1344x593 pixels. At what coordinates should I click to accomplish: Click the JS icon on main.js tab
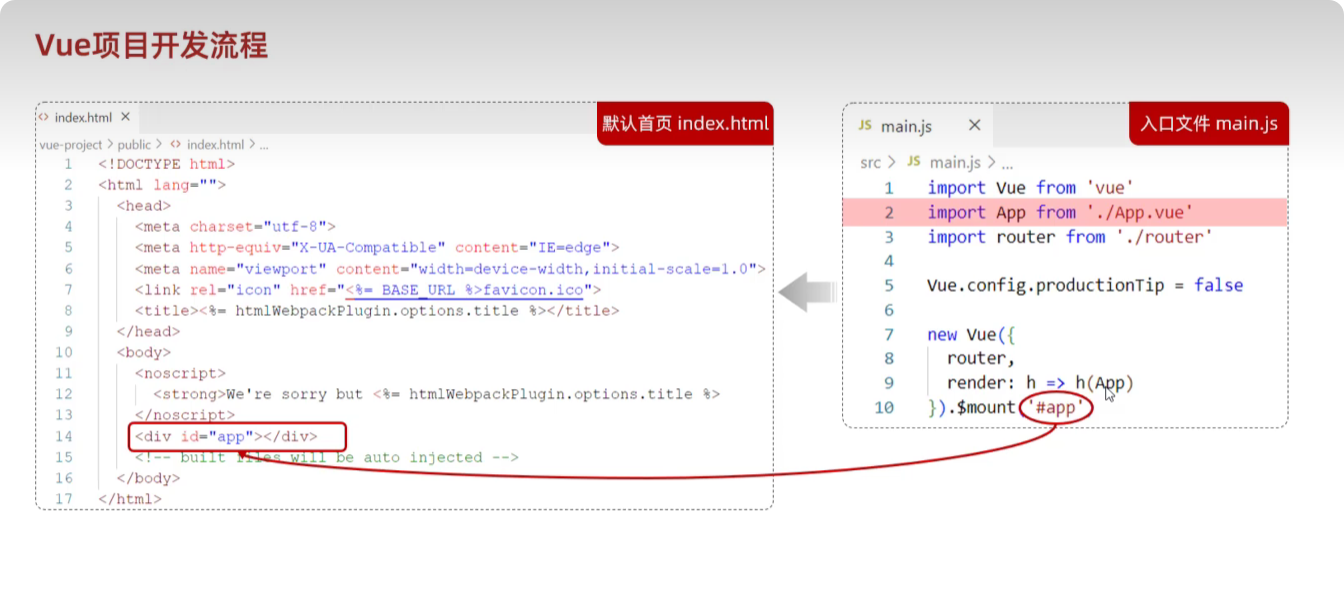865,126
